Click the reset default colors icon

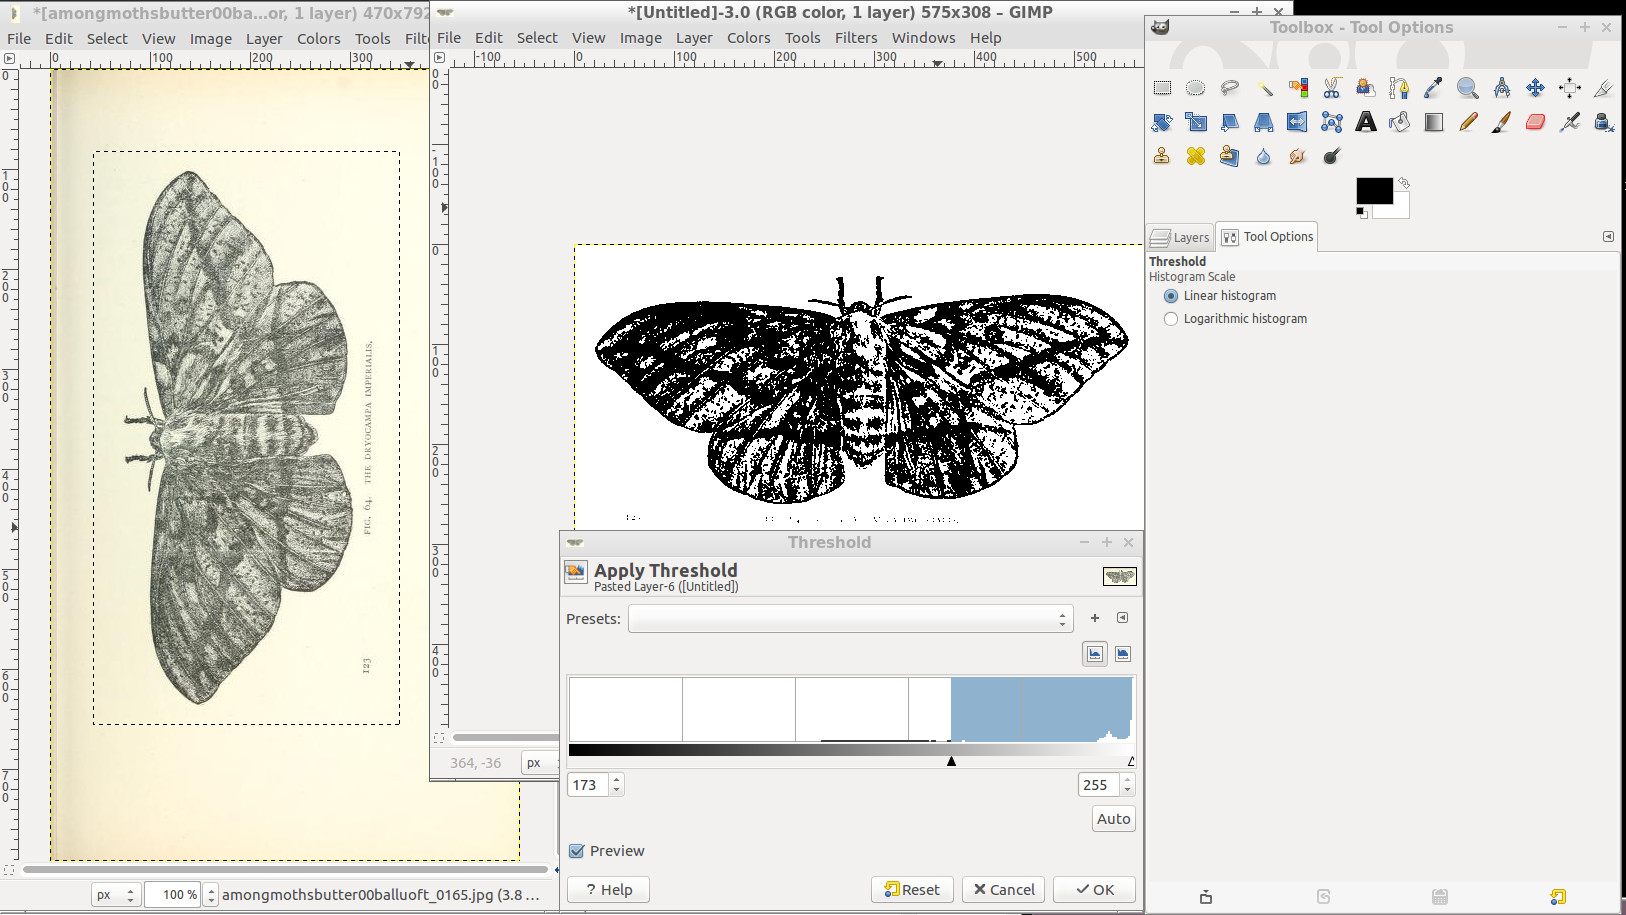click(x=1362, y=213)
